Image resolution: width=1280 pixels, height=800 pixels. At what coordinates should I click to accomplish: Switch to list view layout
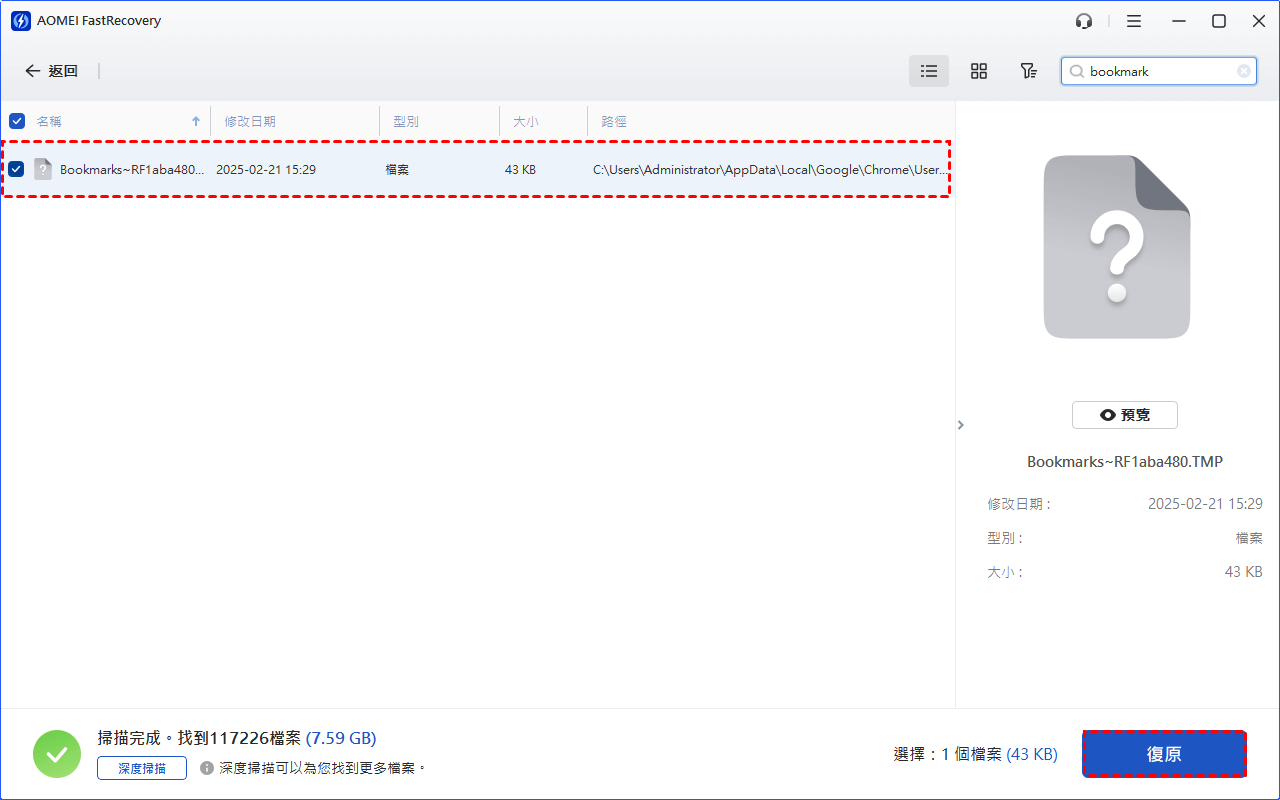pos(929,71)
